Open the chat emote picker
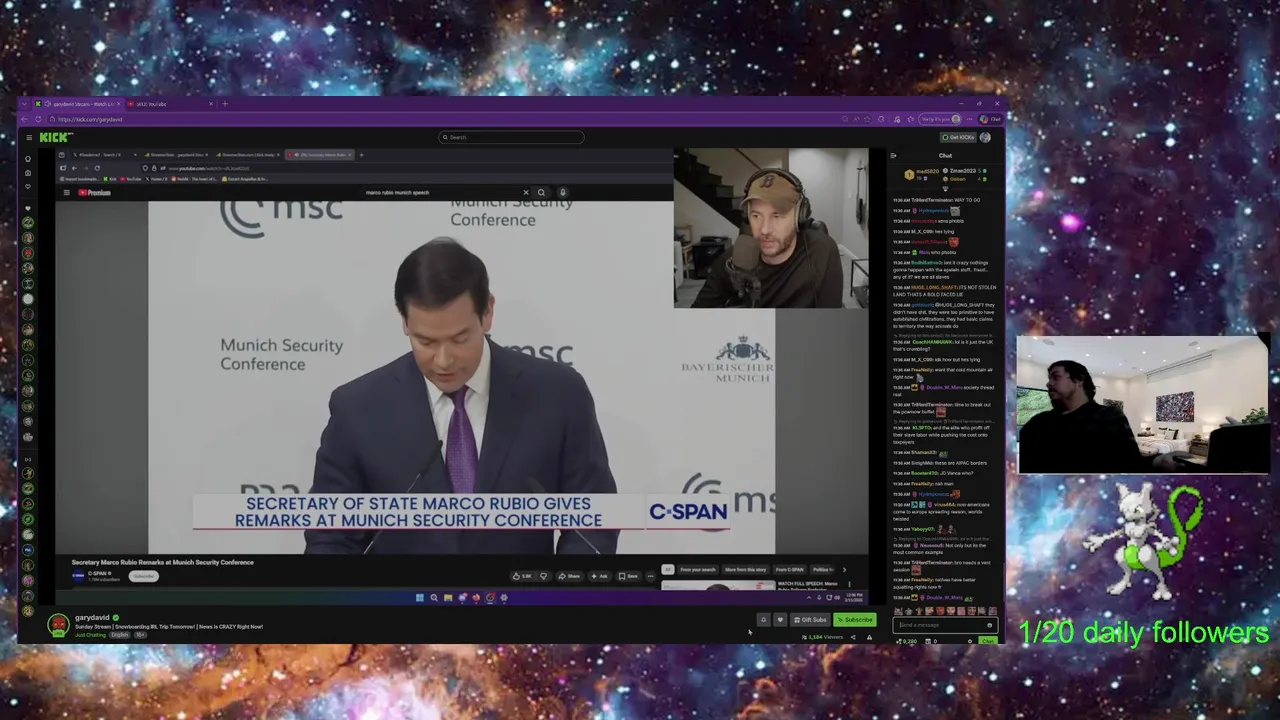This screenshot has width=1280, height=720. click(990, 625)
